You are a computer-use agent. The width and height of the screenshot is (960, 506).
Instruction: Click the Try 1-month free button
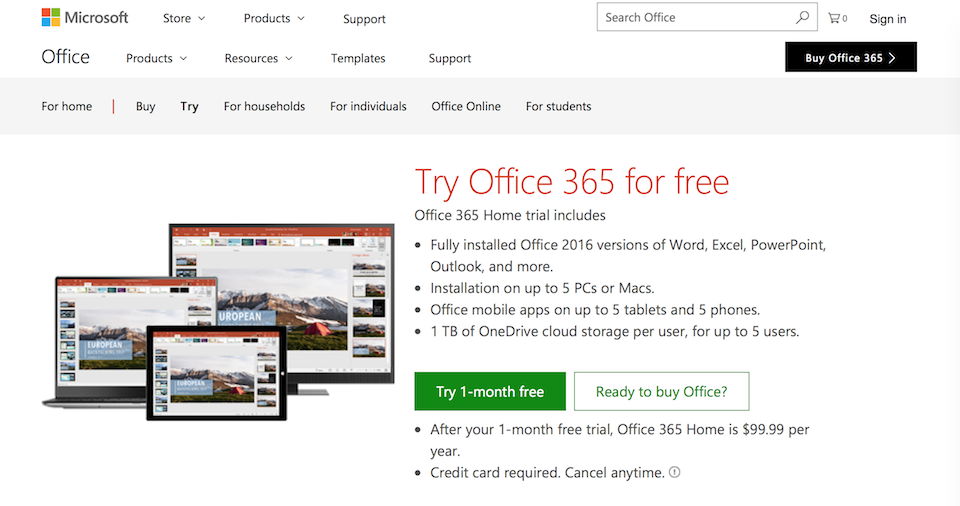490,391
